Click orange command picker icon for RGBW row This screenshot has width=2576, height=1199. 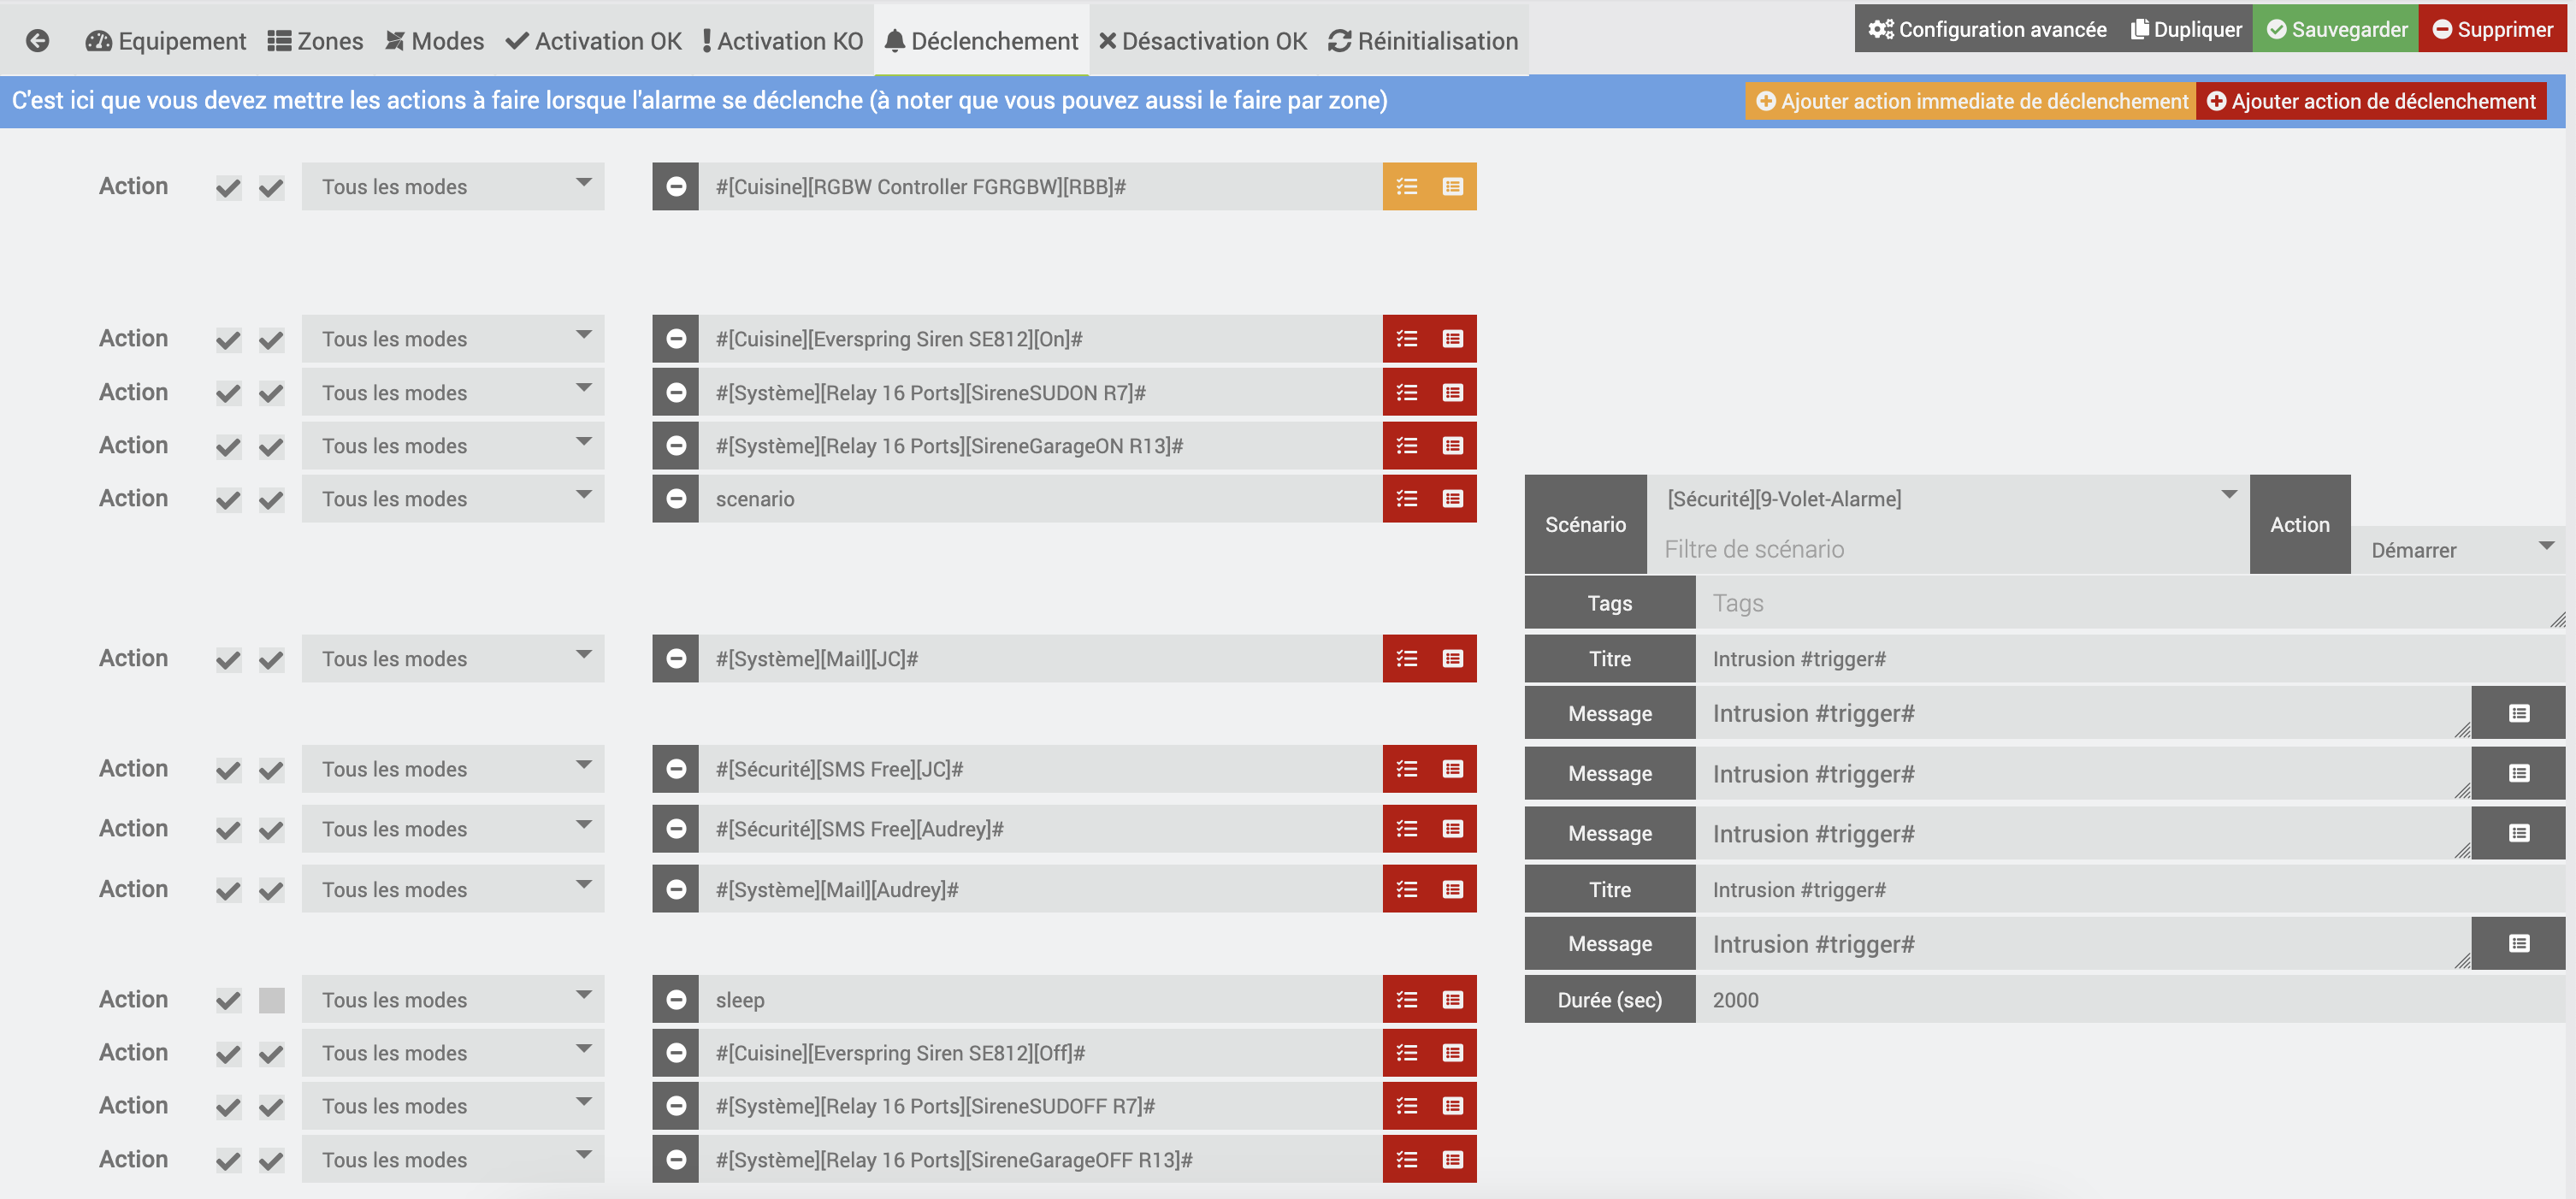(1453, 187)
